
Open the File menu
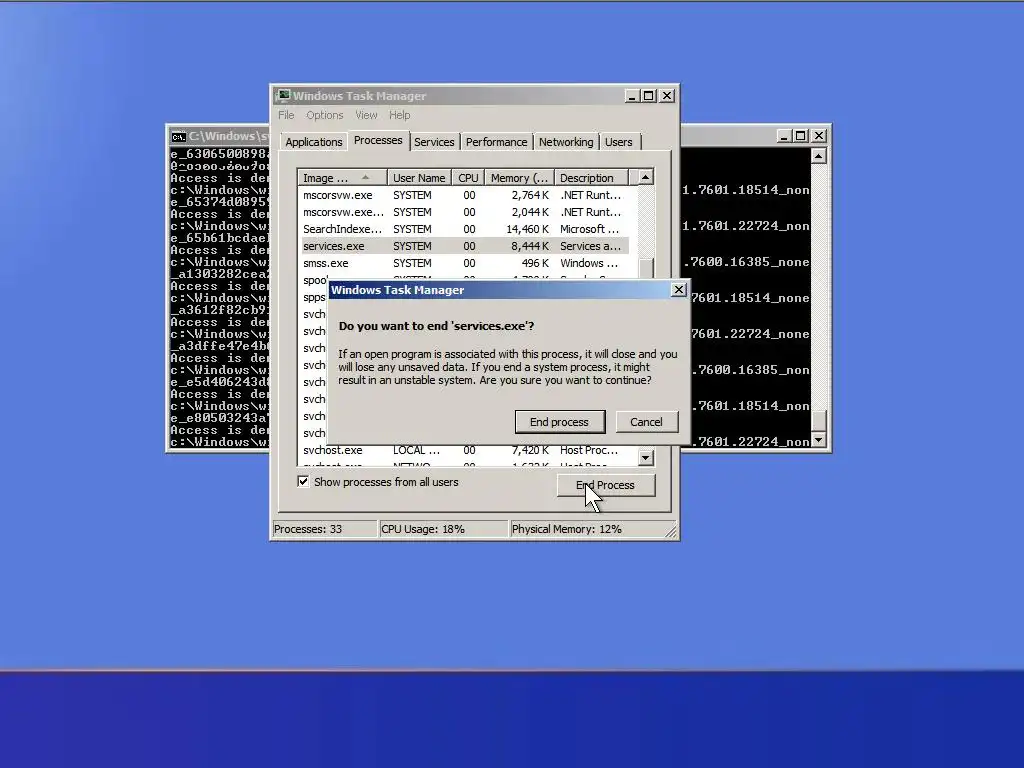(x=286, y=115)
